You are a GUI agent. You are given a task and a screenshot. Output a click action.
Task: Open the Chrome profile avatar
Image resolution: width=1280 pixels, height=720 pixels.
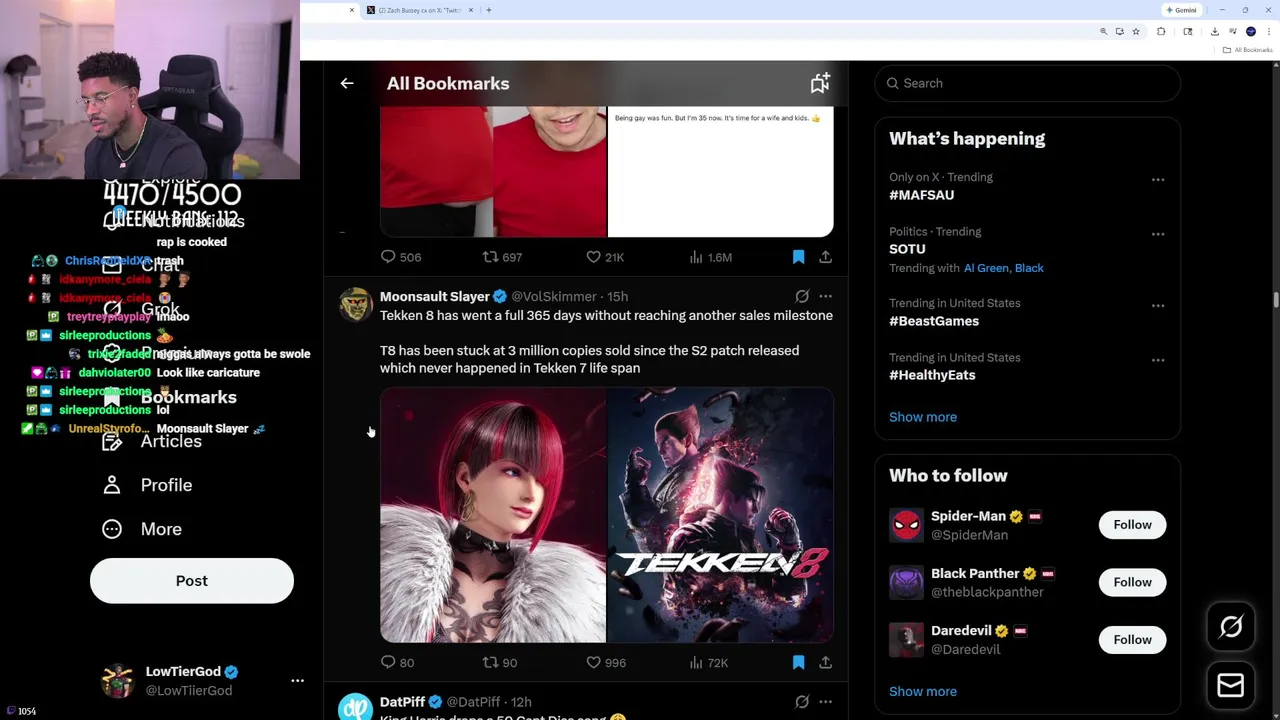(1251, 31)
